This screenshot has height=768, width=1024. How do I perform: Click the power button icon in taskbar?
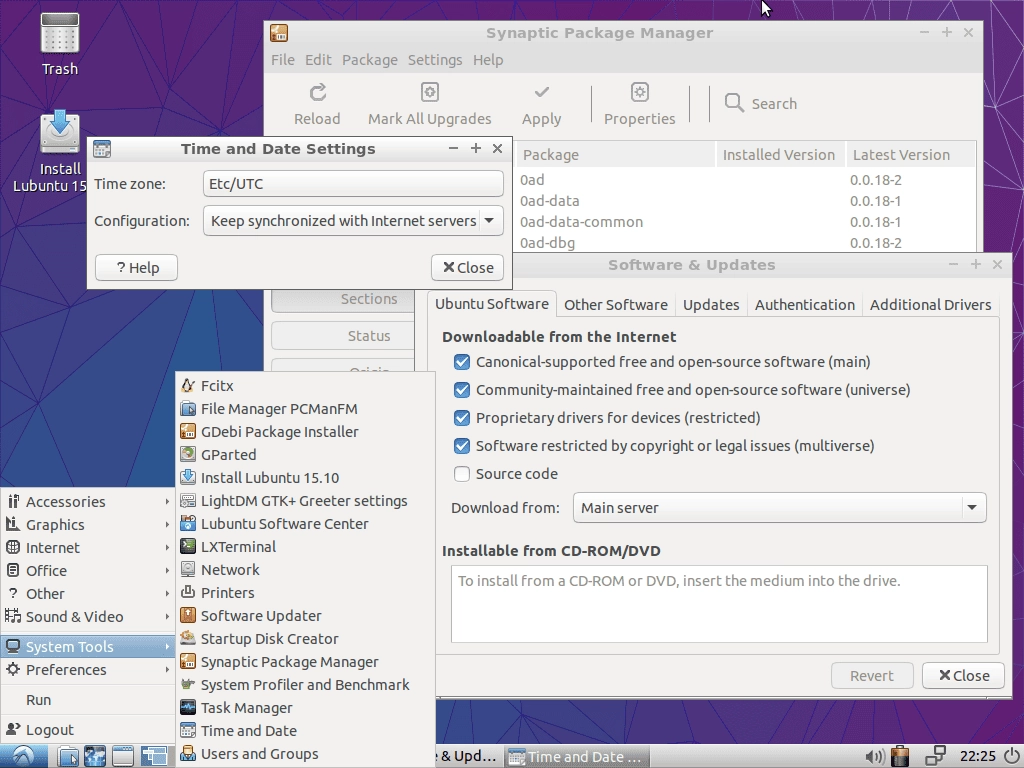pyautogui.click(x=1012, y=756)
